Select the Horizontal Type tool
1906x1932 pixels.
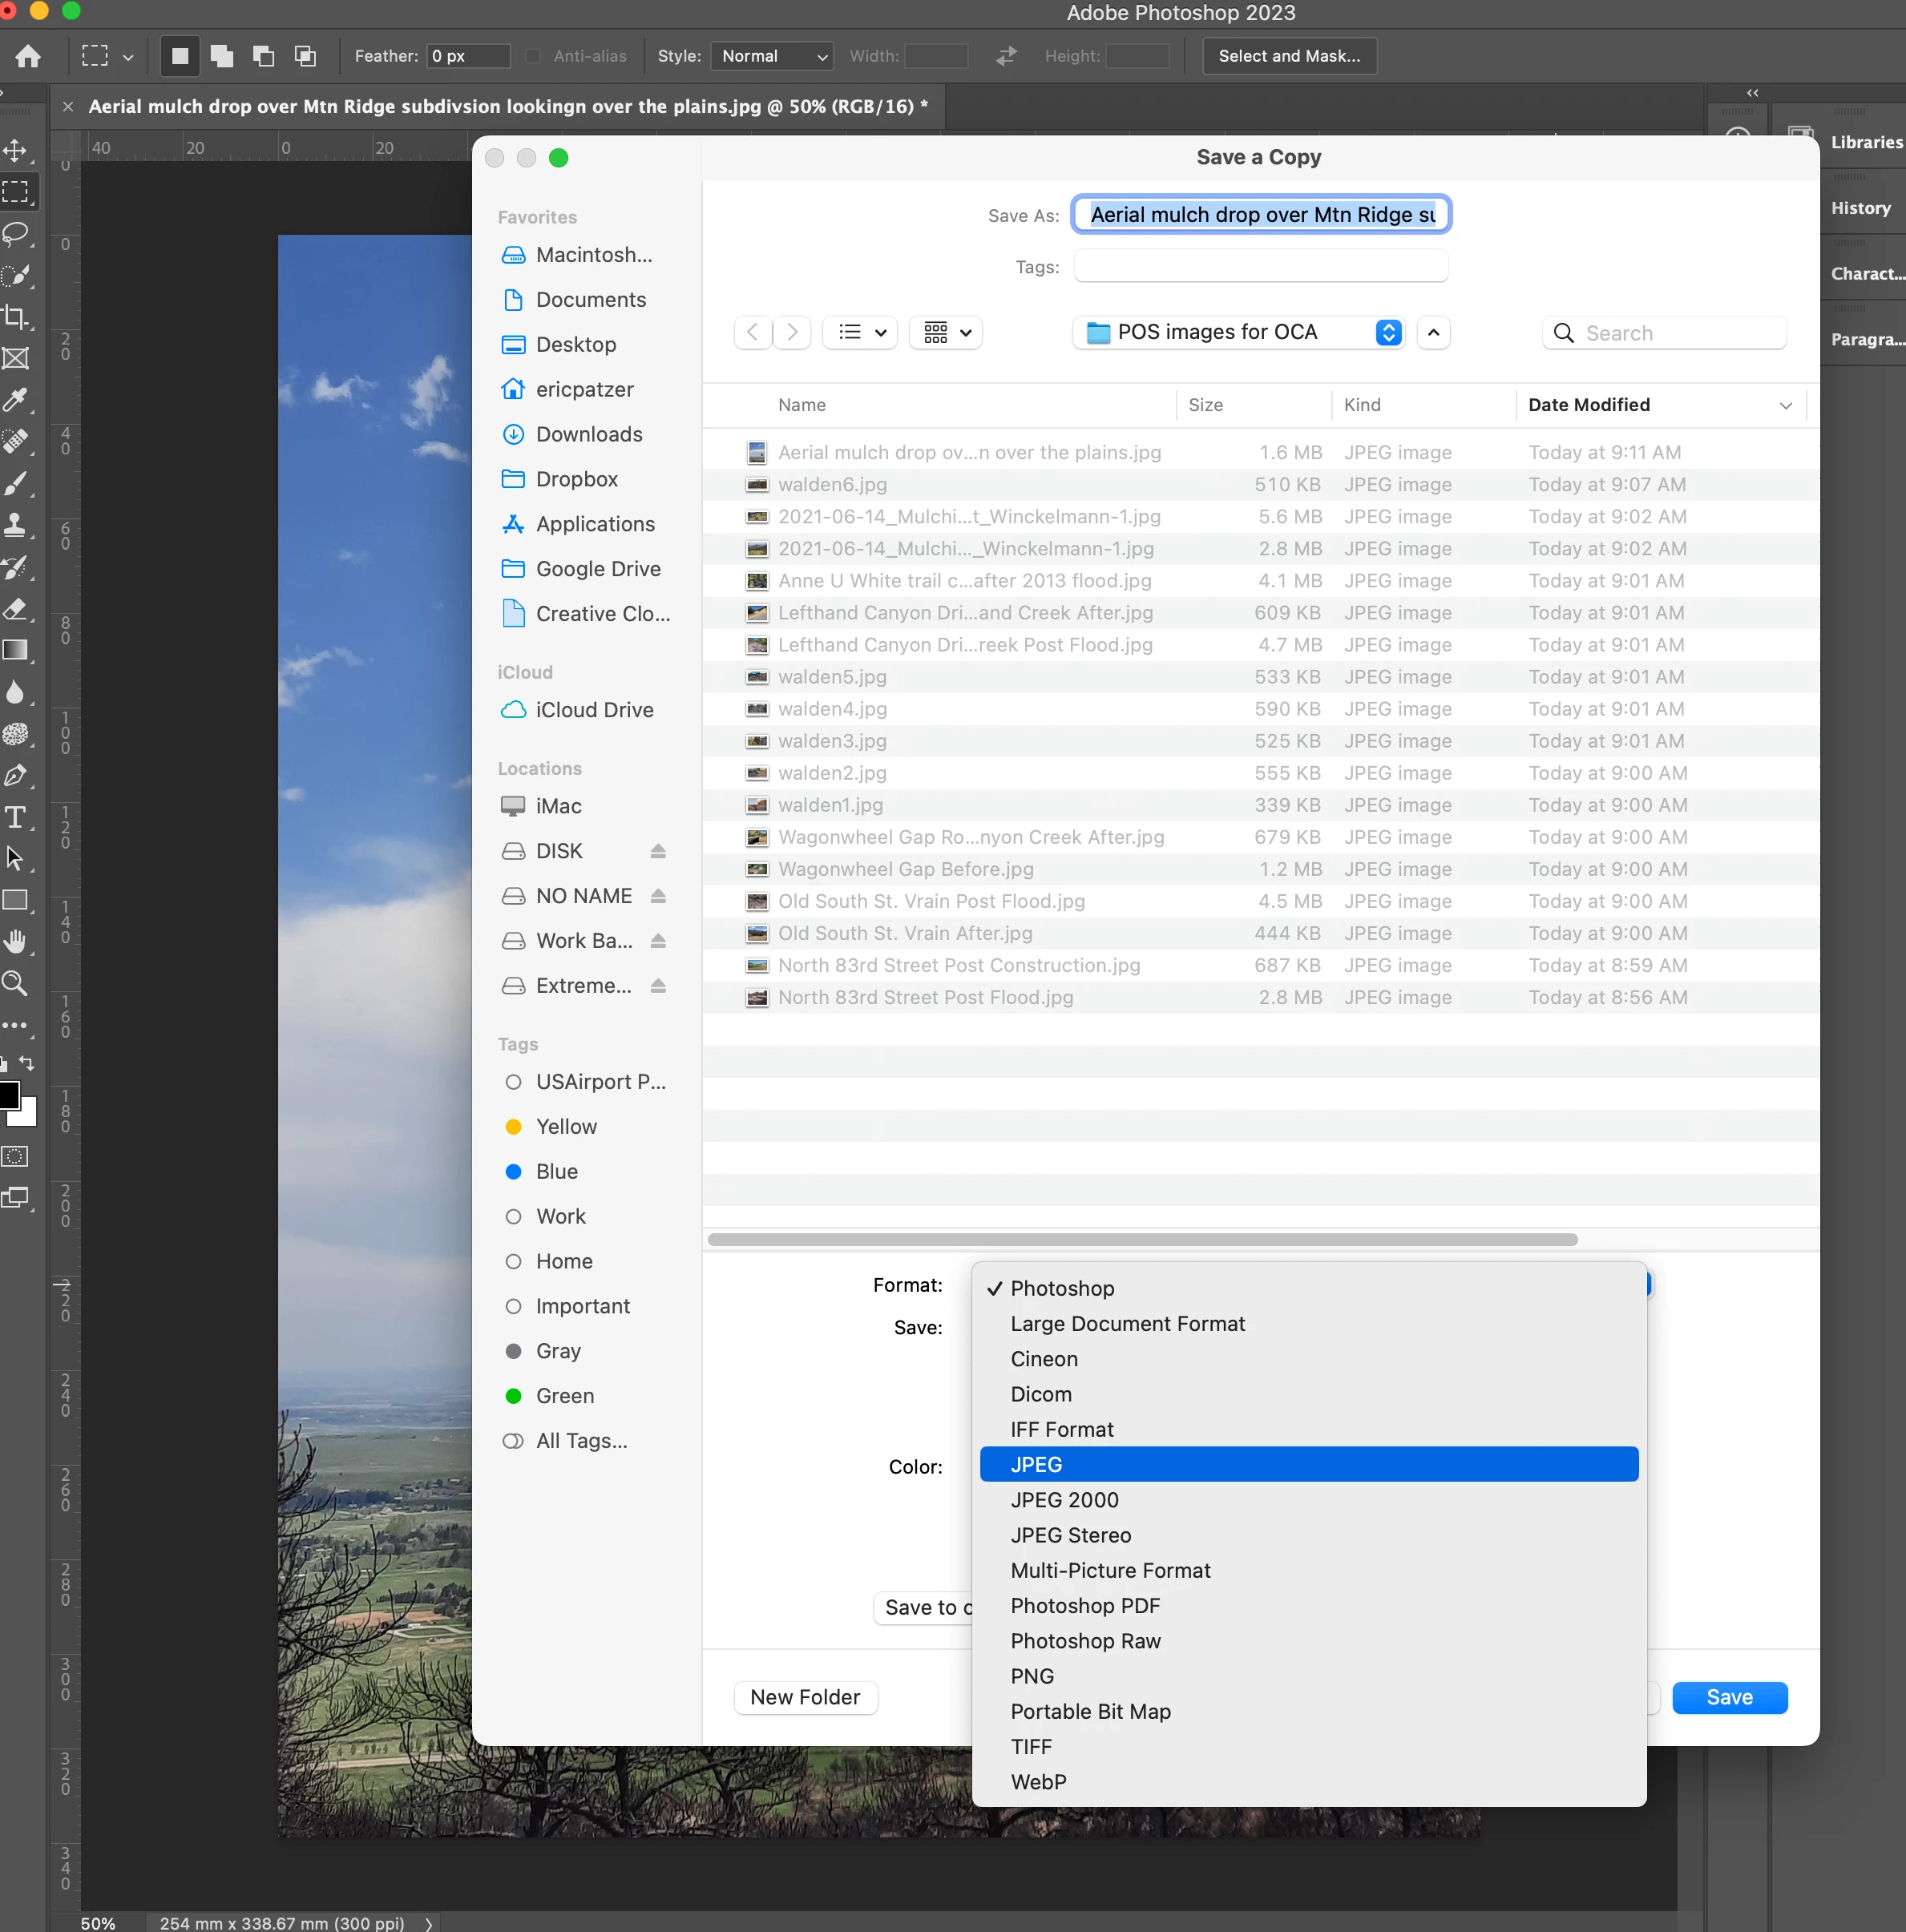tap(15, 817)
